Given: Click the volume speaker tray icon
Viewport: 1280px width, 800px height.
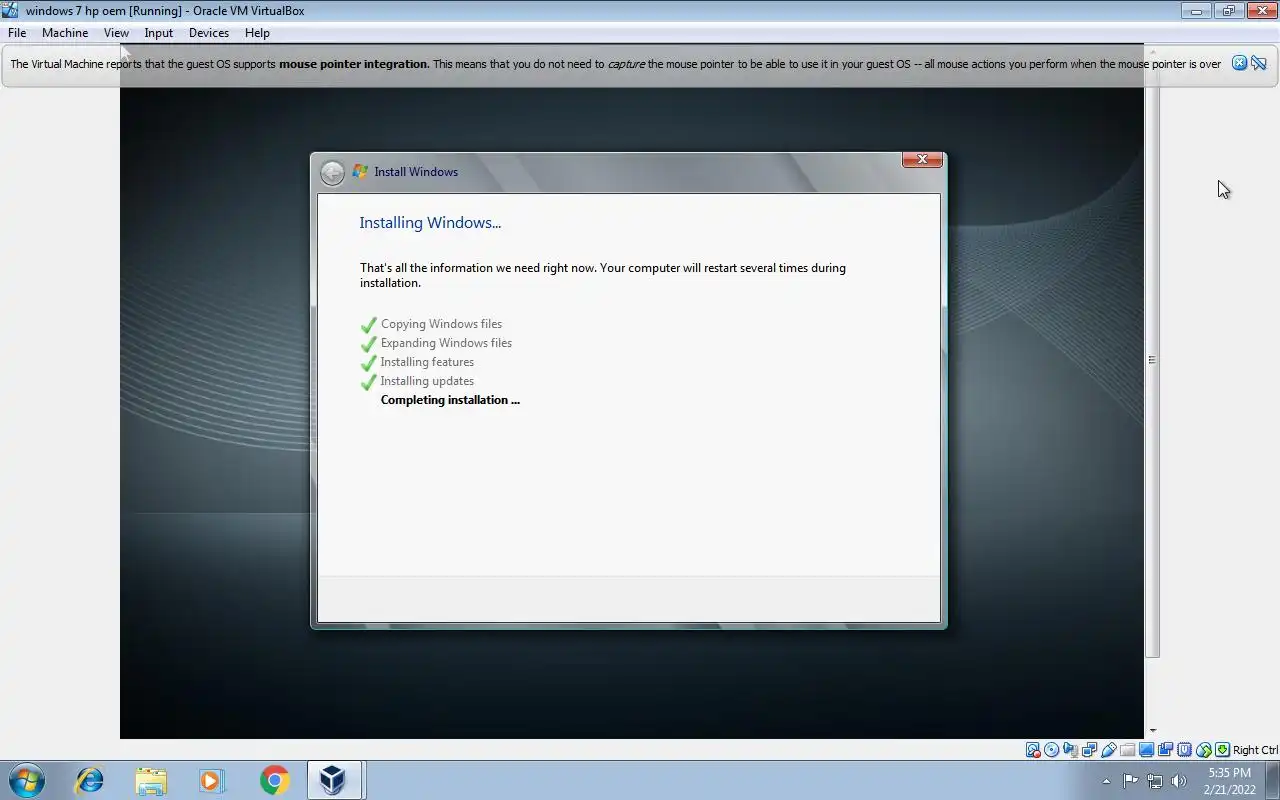Looking at the screenshot, I should pyautogui.click(x=1179, y=781).
